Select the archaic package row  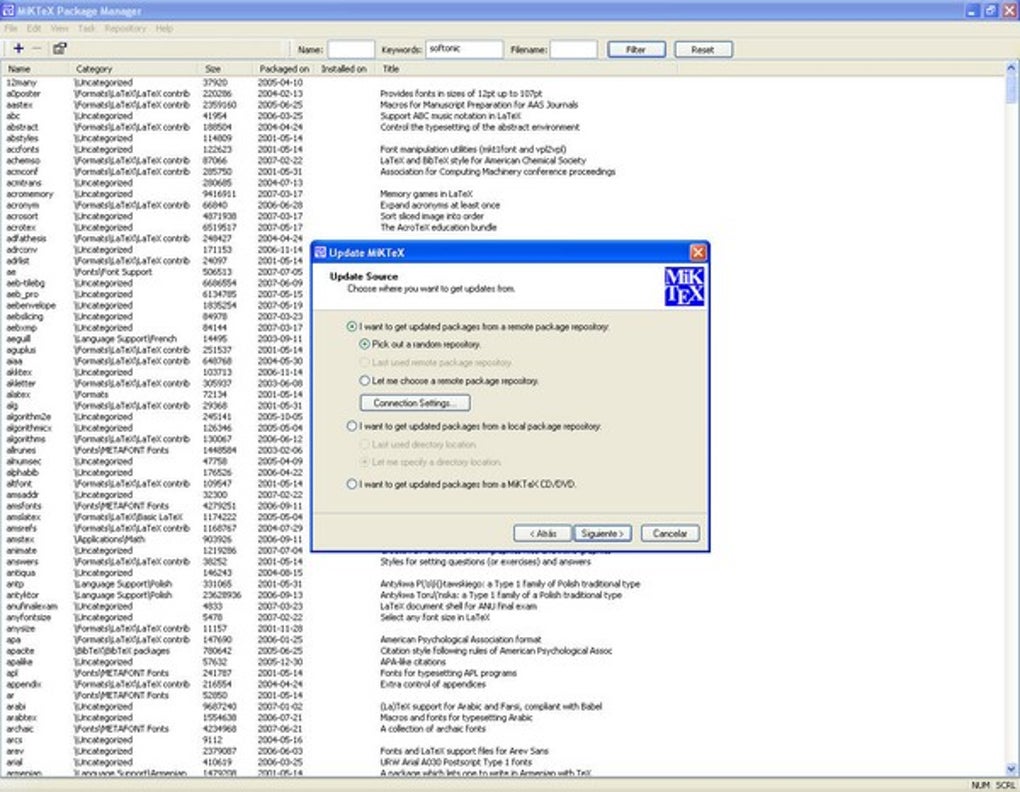pyautogui.click(x=503, y=729)
